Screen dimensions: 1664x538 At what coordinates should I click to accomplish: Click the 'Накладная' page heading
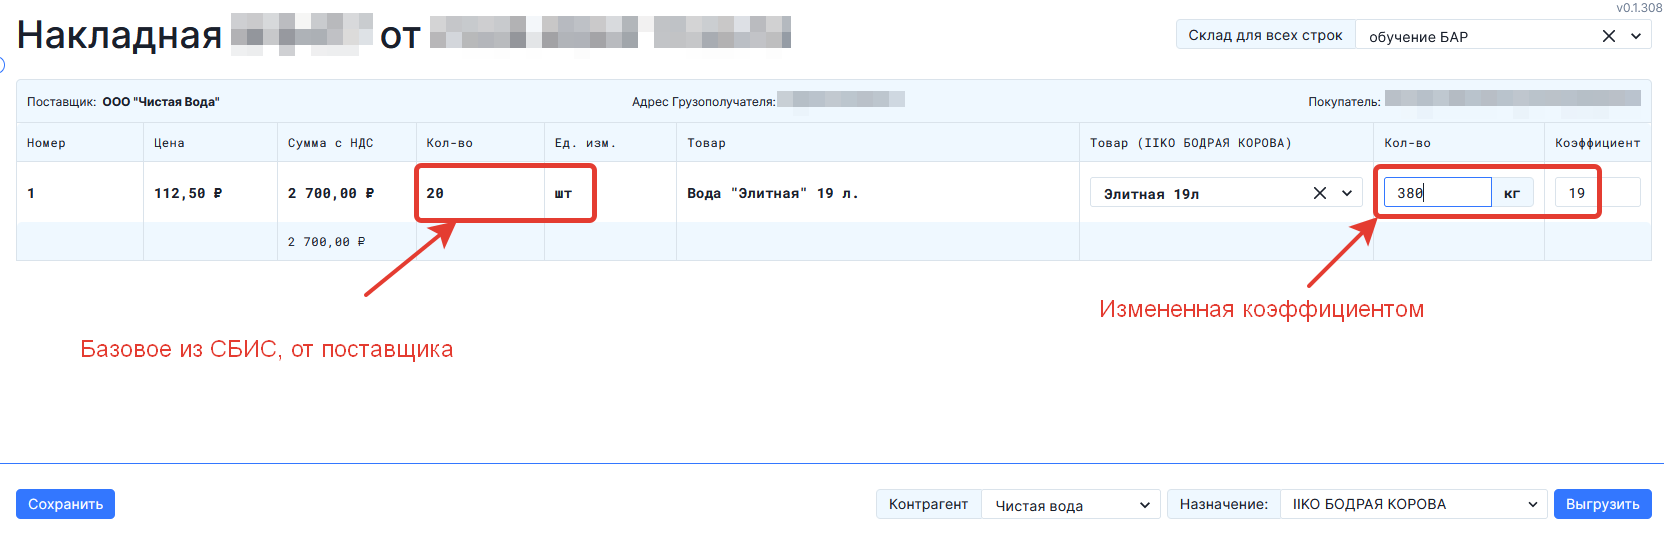click(x=119, y=35)
